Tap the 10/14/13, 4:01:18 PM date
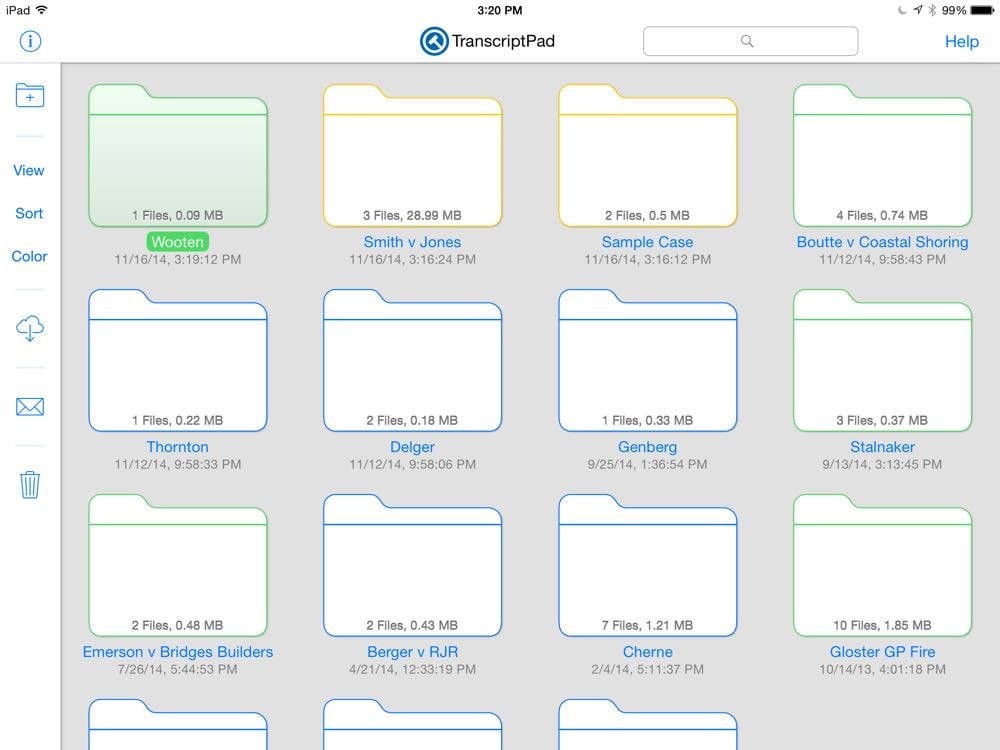 pos(883,670)
